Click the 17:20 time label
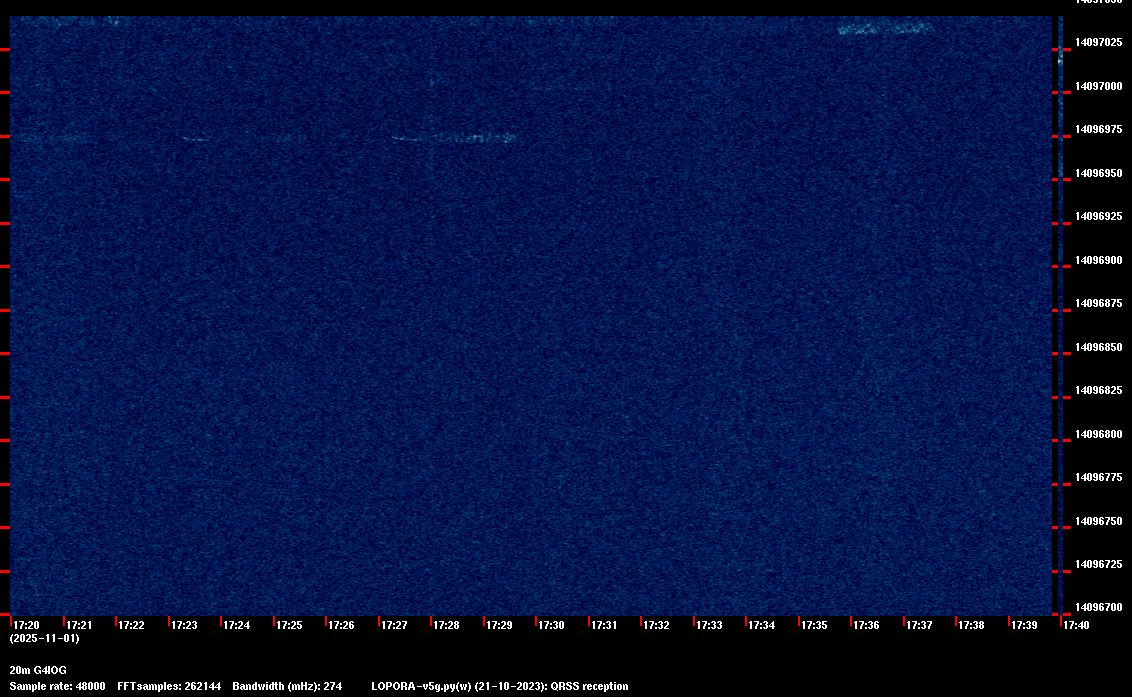This screenshot has width=1132, height=697. point(27,625)
